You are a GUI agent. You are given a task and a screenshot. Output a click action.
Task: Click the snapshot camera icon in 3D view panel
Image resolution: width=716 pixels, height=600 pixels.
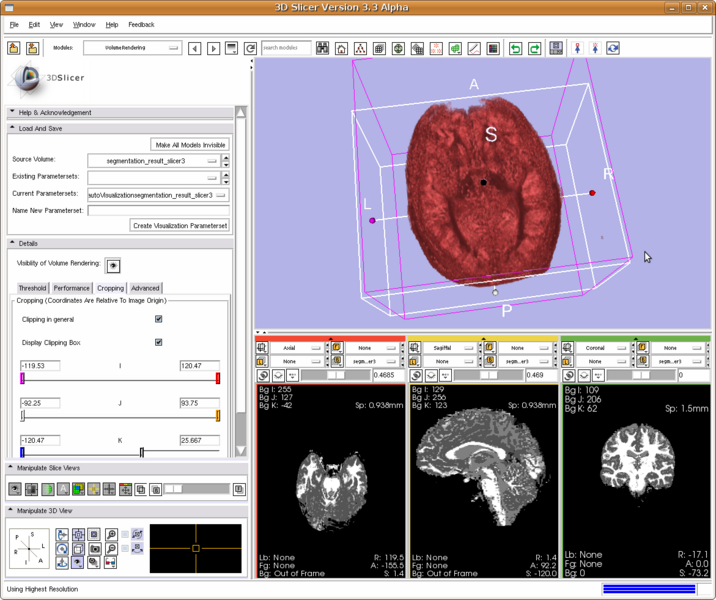93,548
